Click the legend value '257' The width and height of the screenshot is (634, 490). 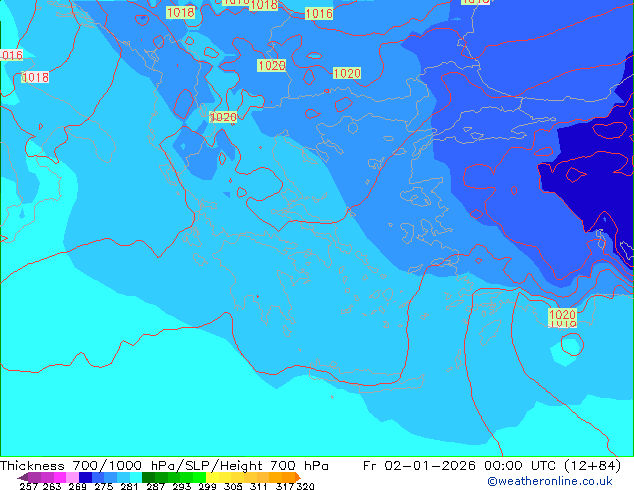[29, 486]
